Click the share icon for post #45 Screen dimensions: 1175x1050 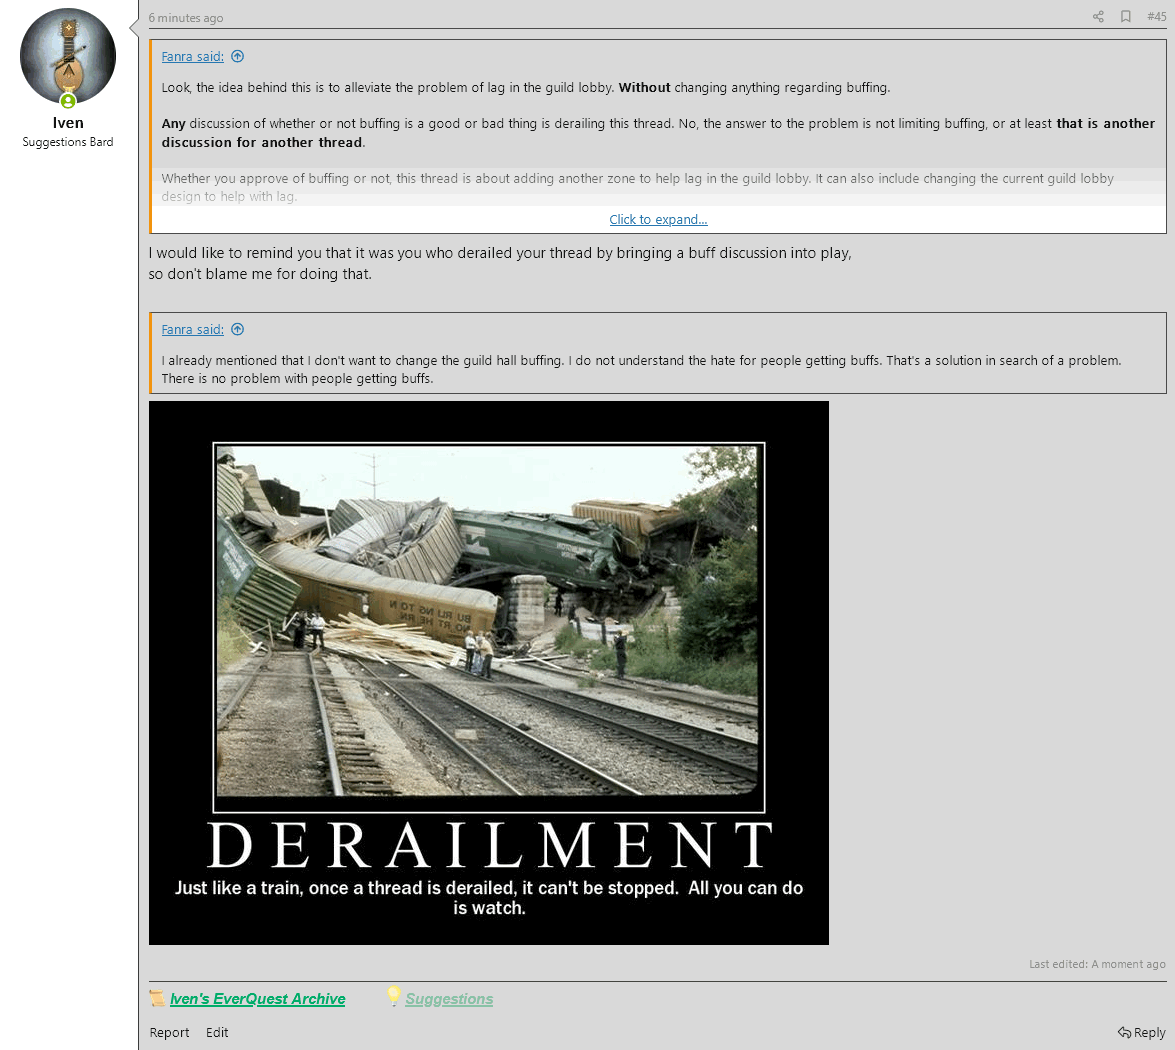(x=1098, y=17)
